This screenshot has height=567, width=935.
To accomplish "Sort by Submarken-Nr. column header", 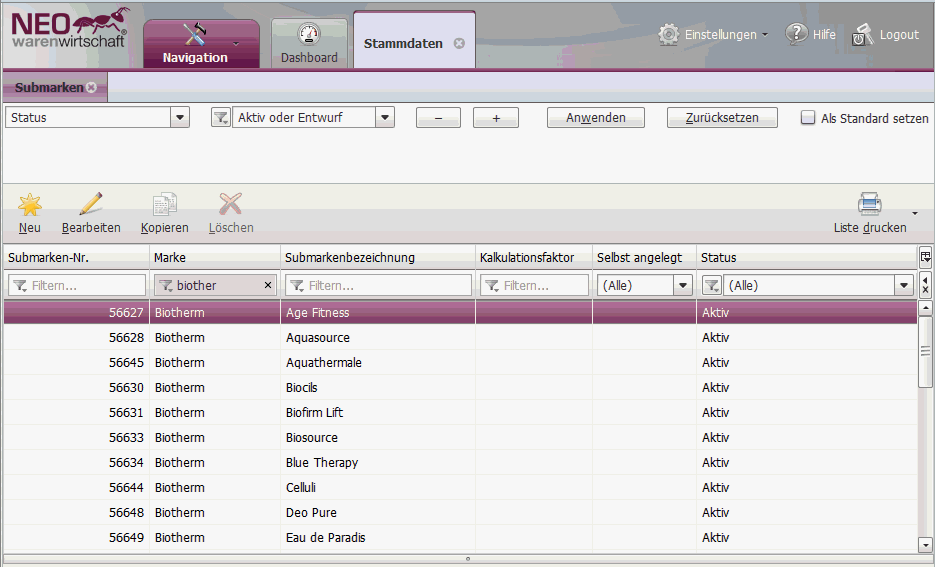I will 76,258.
